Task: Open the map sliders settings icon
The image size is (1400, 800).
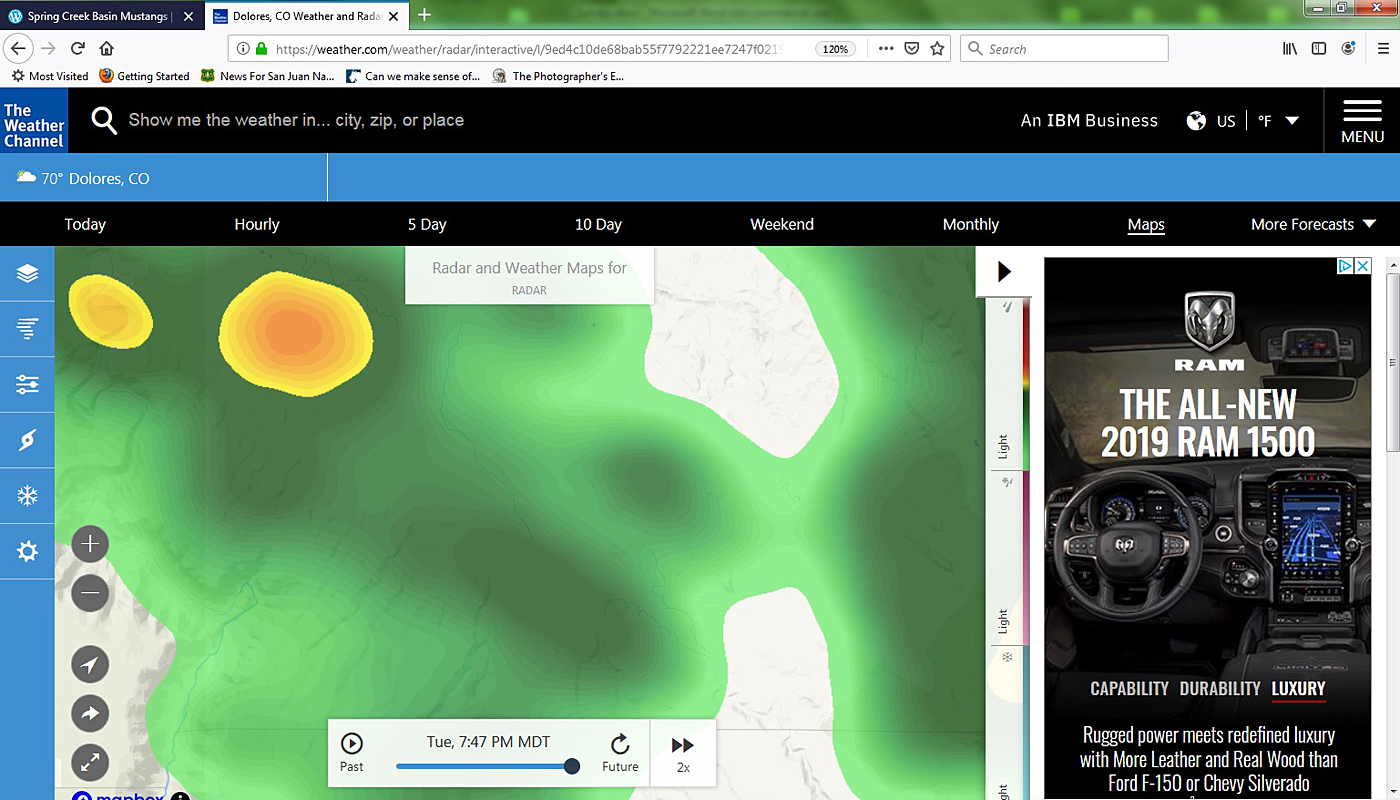Action: [x=27, y=385]
